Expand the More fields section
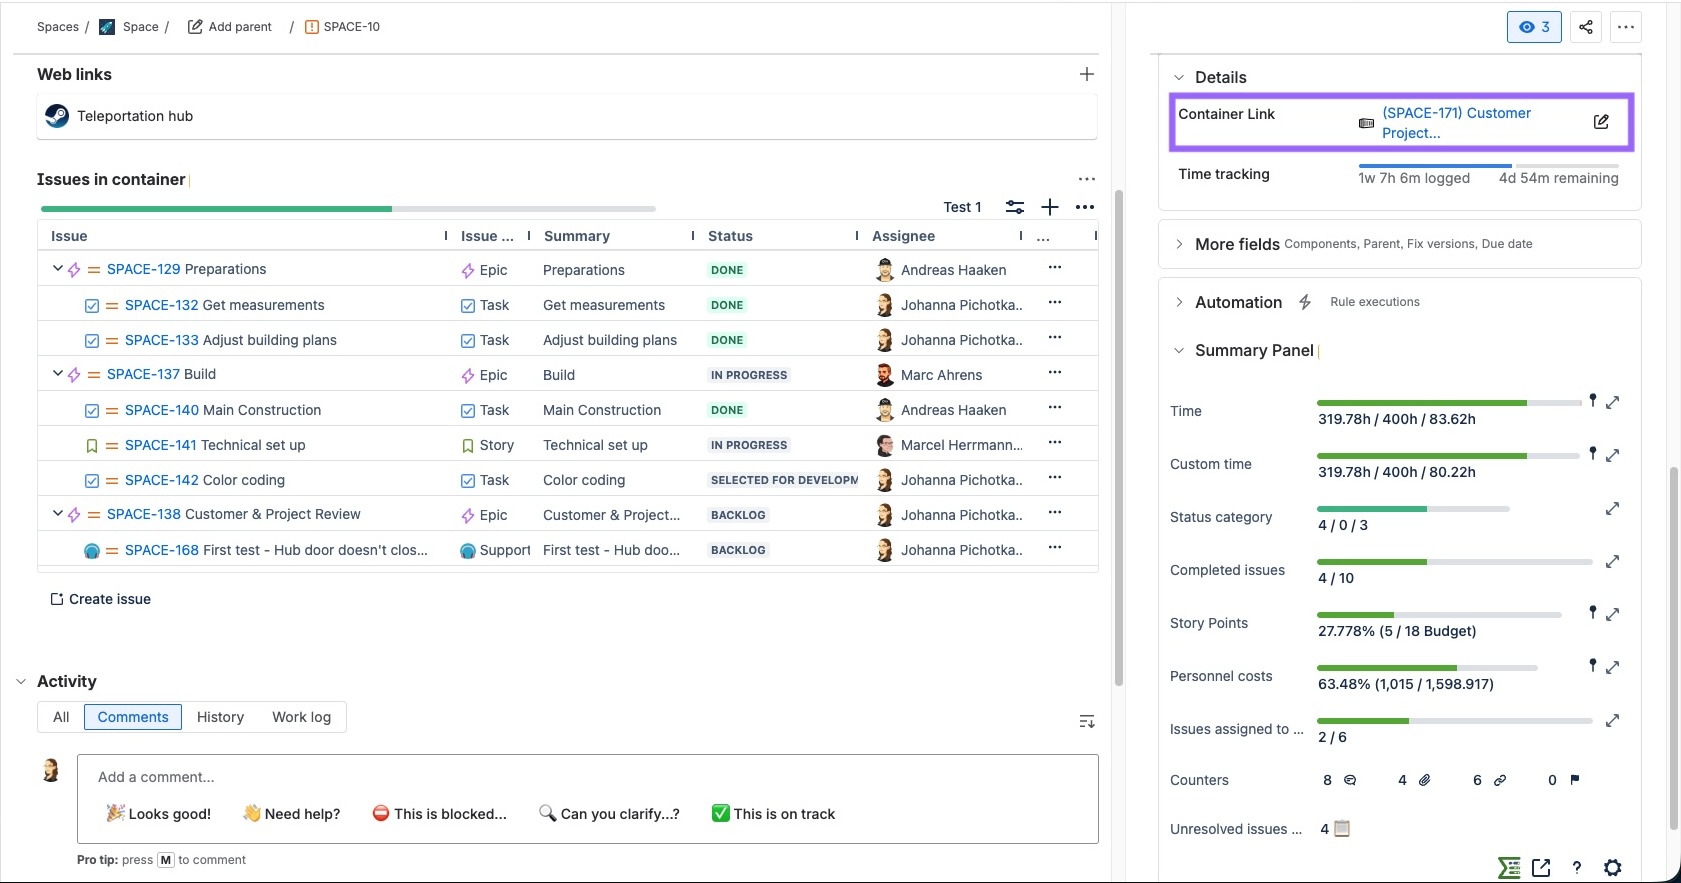 pyautogui.click(x=1179, y=244)
